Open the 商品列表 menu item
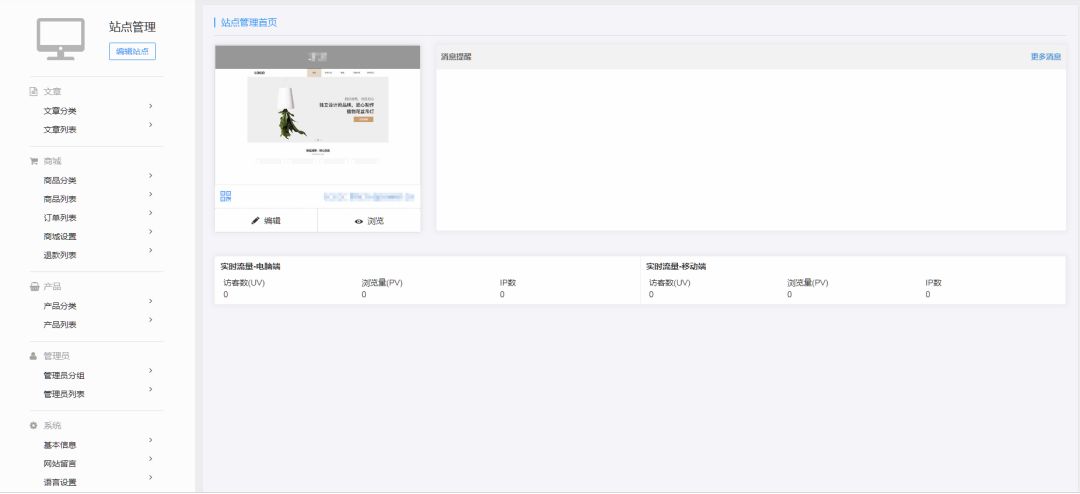 pos(60,199)
